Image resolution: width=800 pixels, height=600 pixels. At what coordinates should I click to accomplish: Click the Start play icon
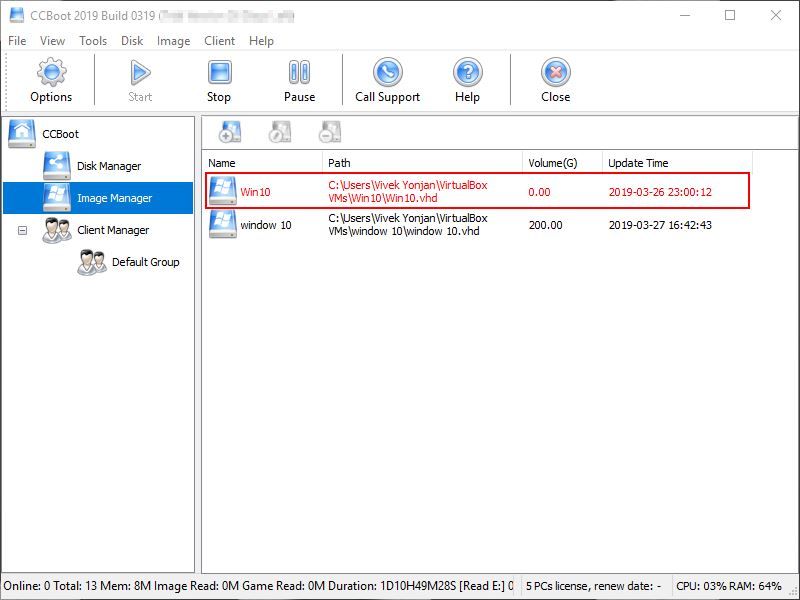pos(140,72)
